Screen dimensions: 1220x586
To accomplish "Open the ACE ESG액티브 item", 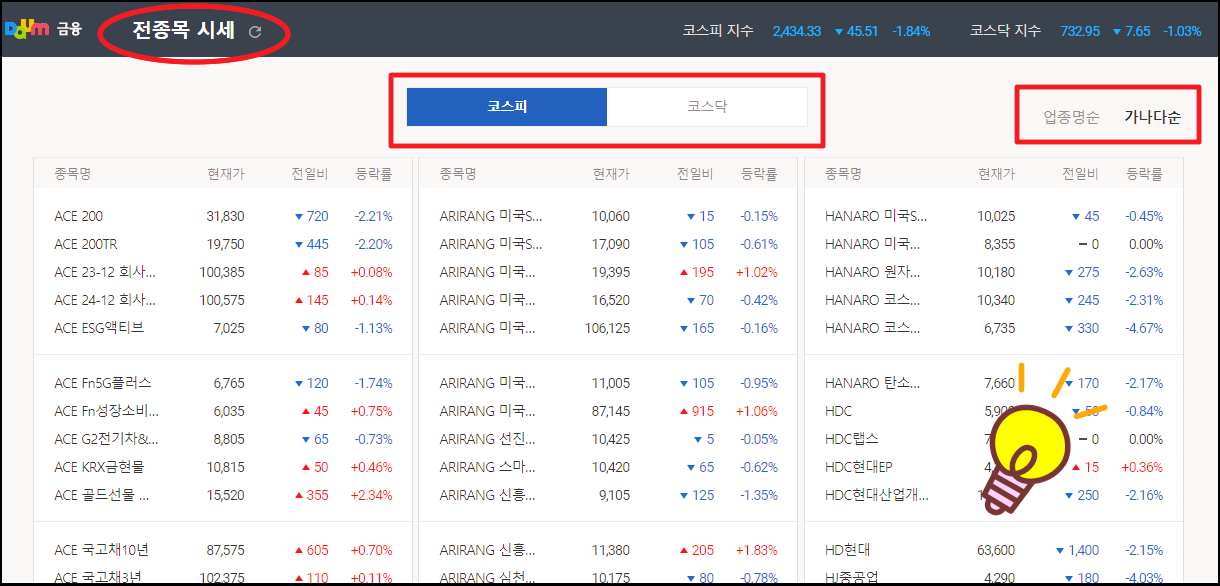I will click(99, 328).
